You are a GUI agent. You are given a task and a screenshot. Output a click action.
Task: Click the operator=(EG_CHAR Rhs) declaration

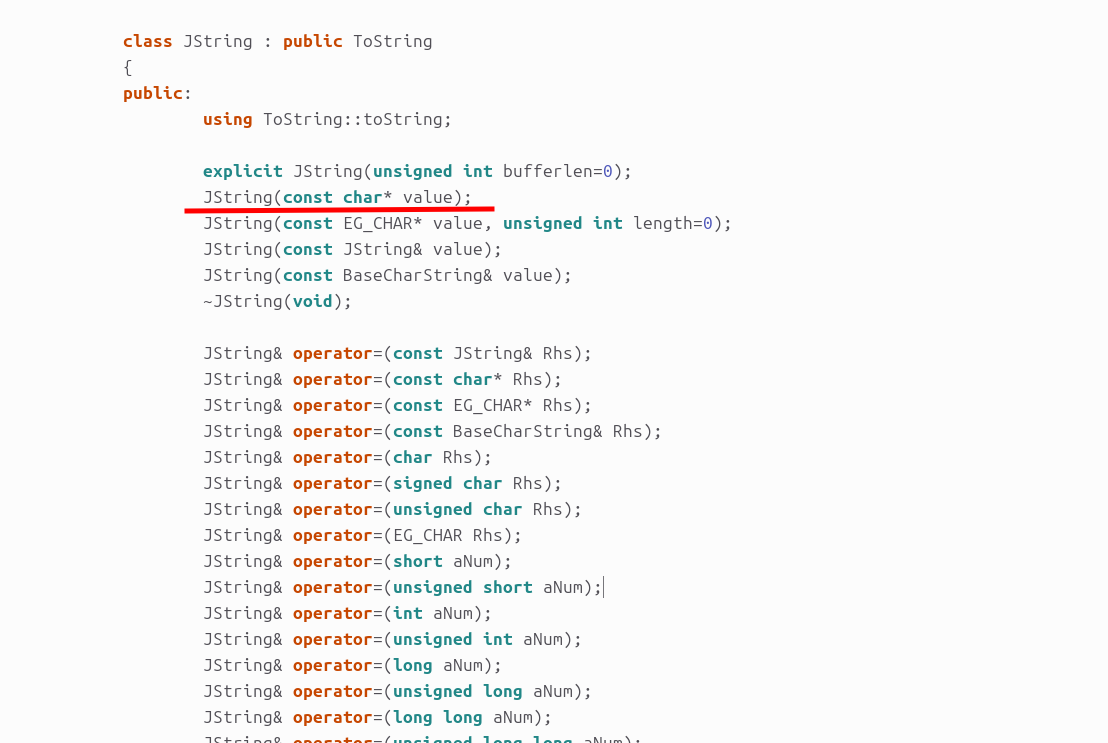(x=362, y=535)
